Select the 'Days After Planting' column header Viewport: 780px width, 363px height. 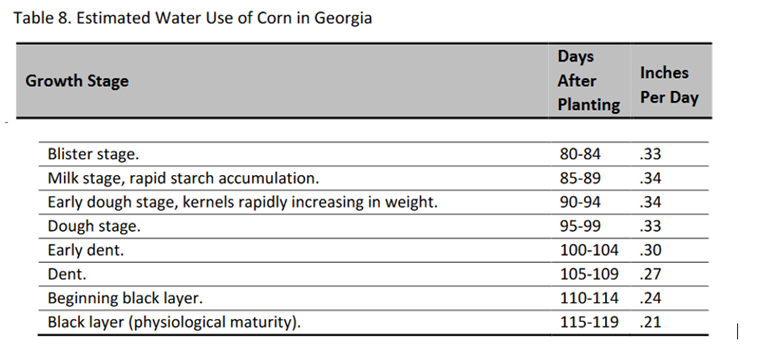588,81
